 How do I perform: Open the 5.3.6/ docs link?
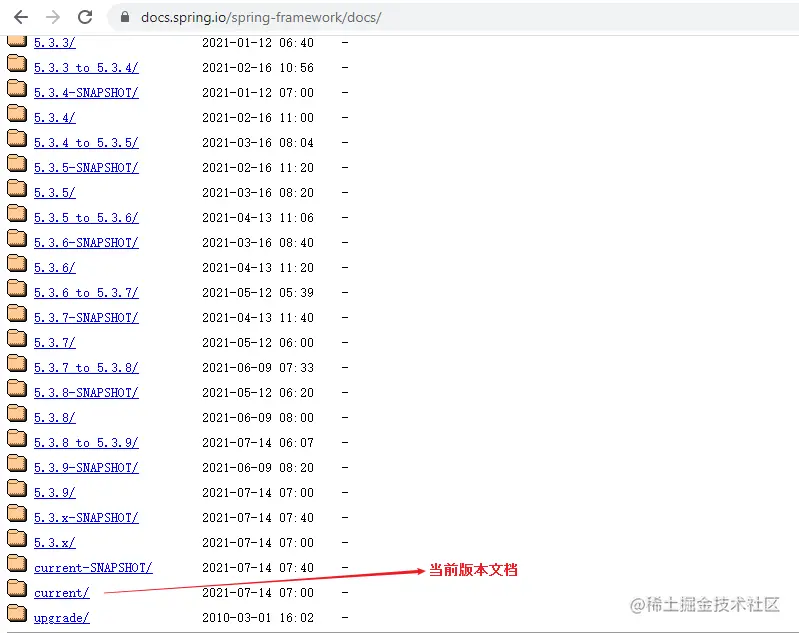click(x=55, y=268)
